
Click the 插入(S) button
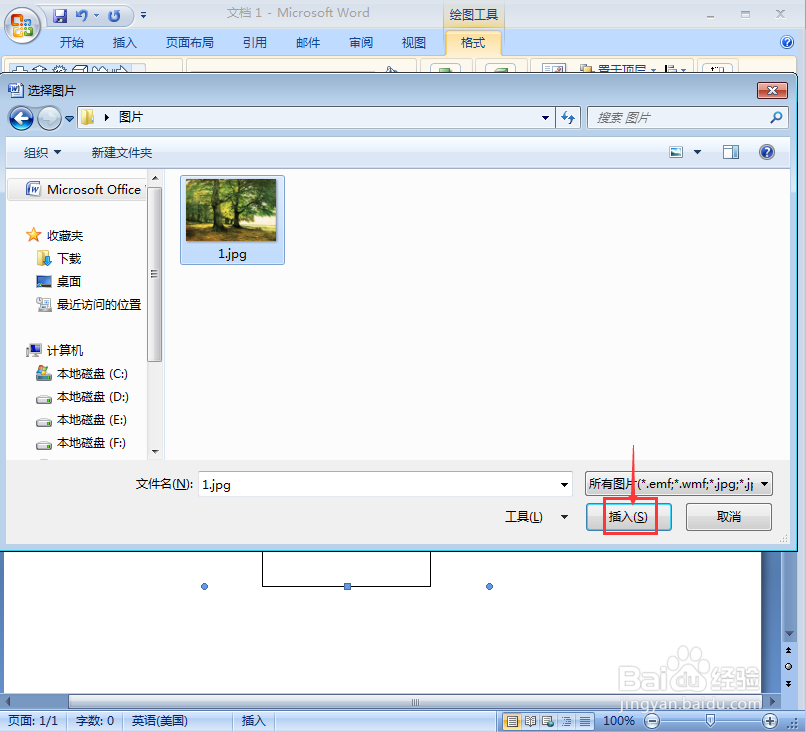coord(629,517)
